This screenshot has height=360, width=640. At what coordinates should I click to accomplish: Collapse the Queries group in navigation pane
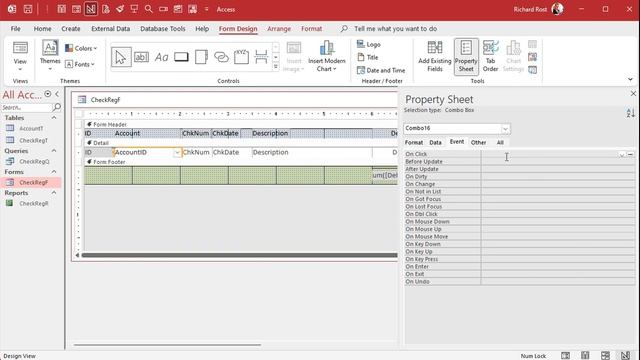[54, 151]
